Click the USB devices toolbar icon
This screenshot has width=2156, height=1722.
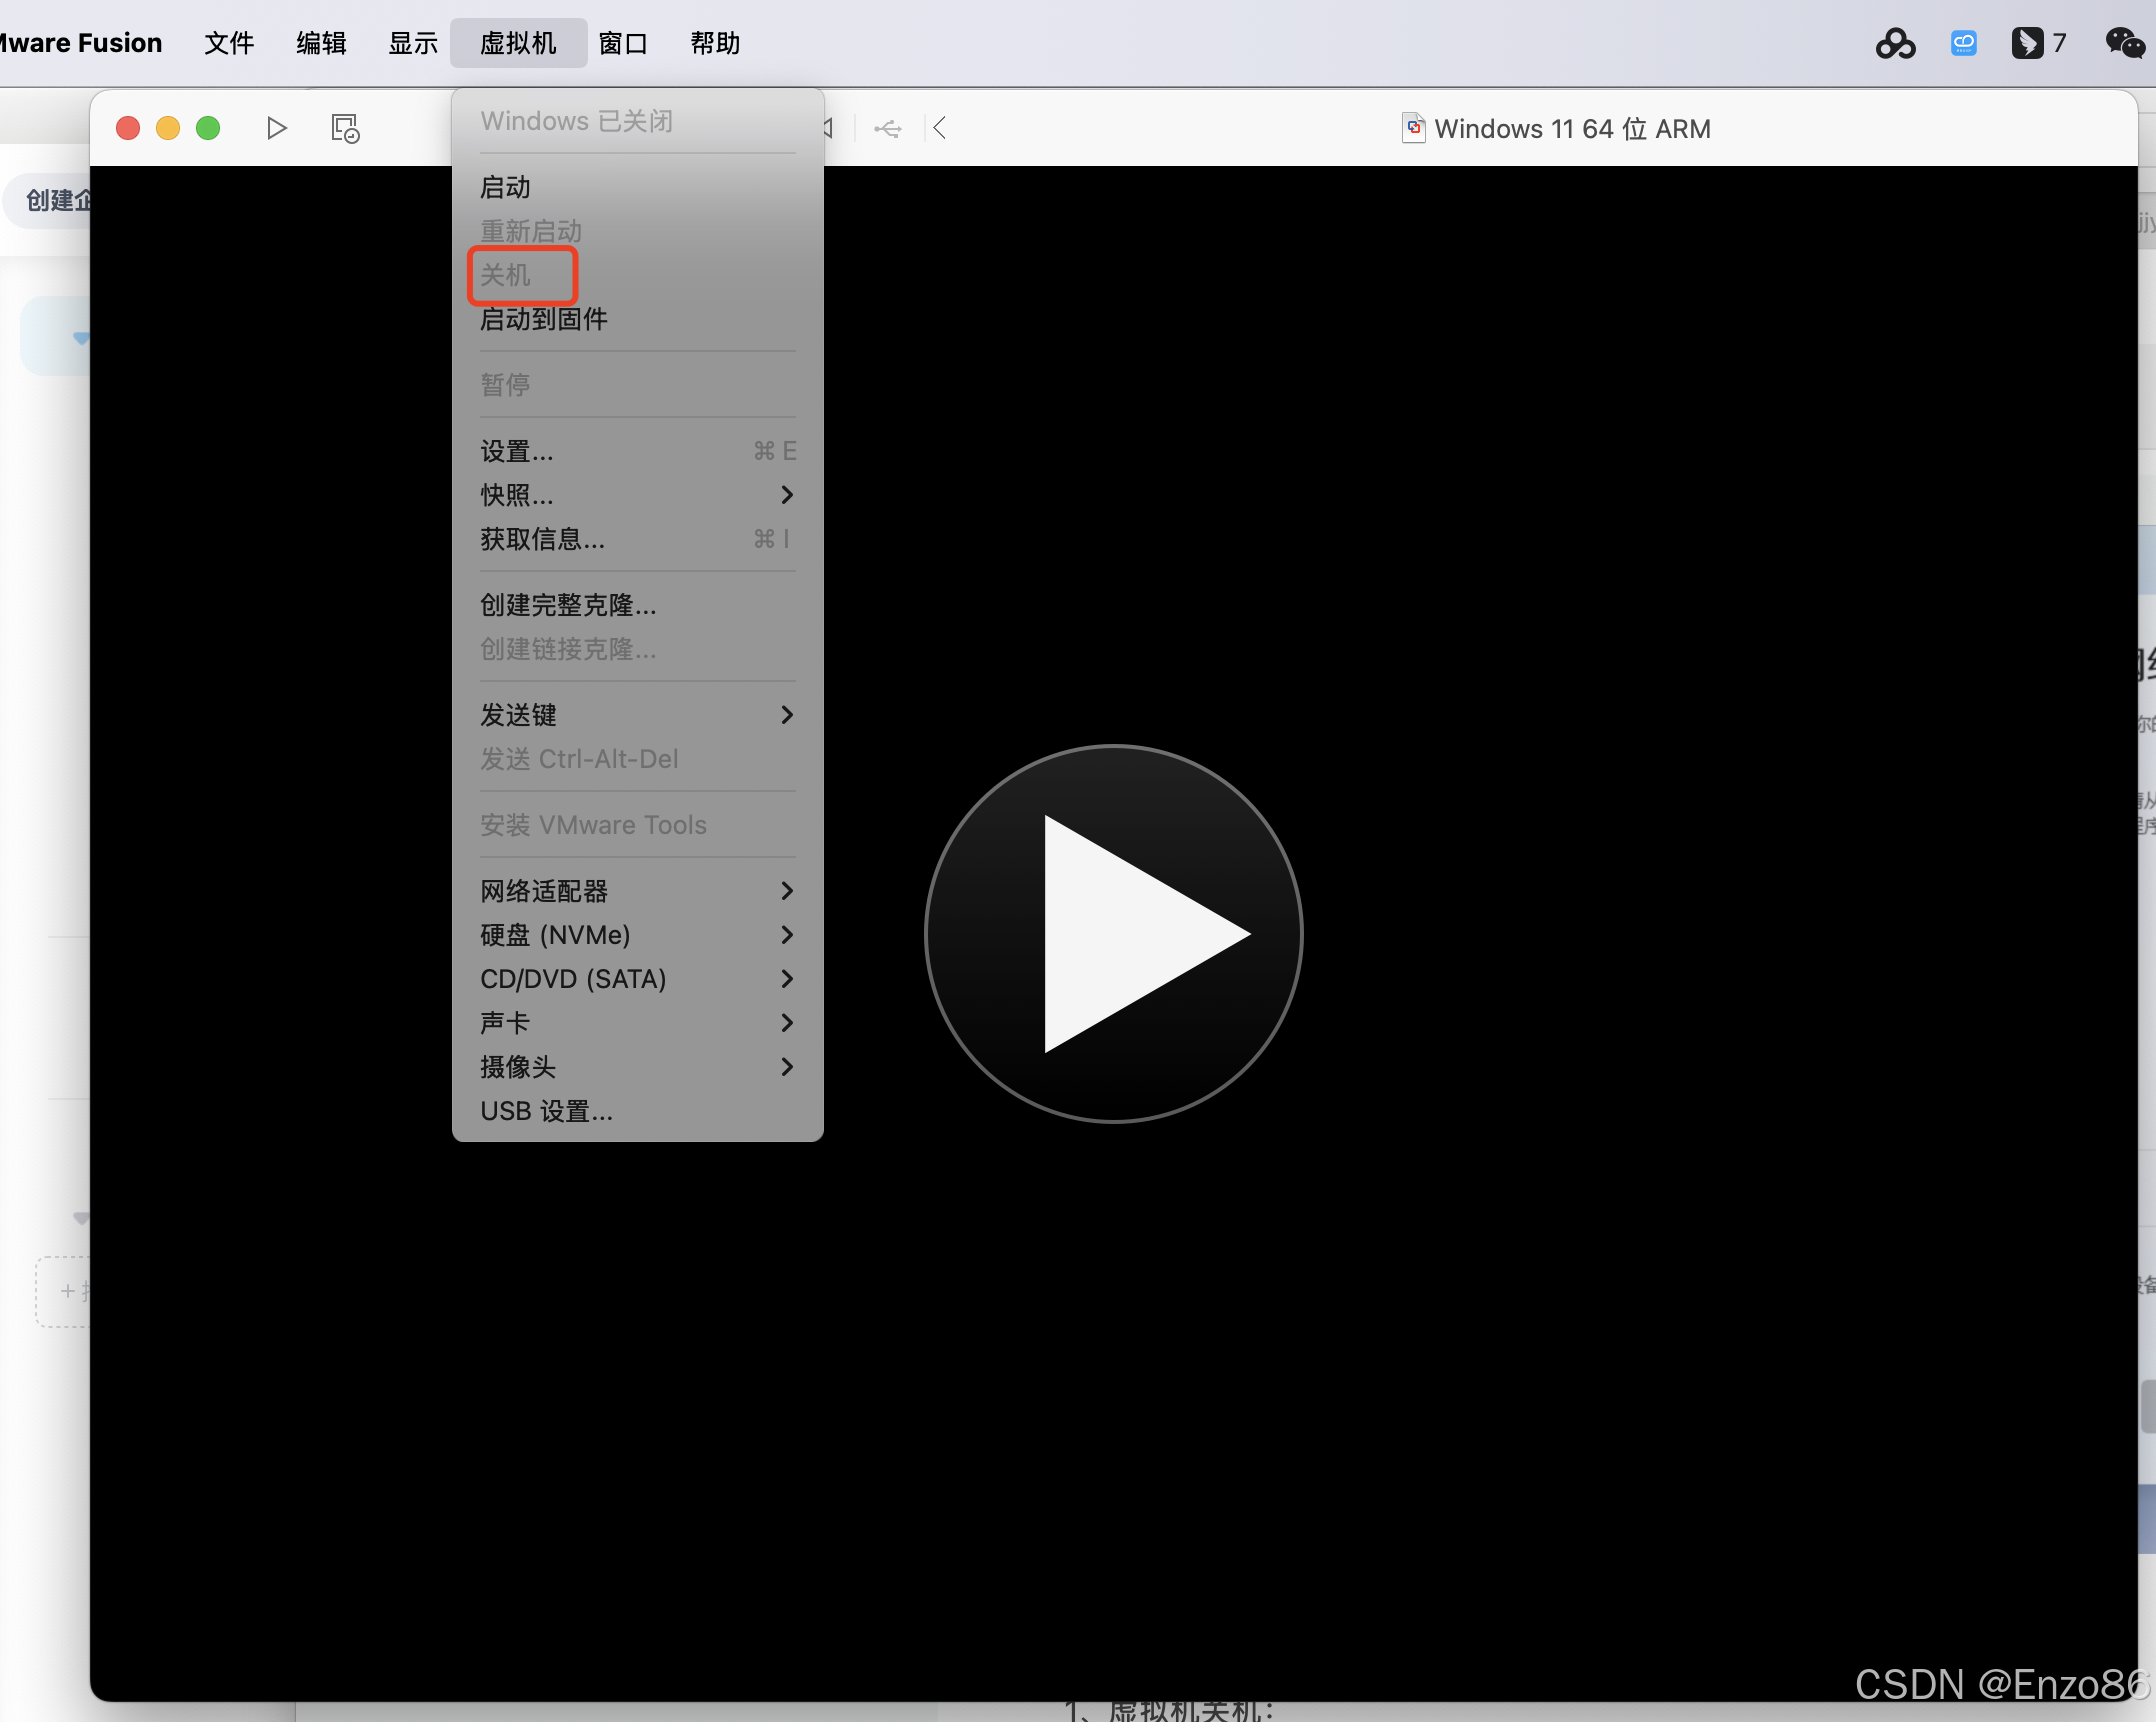(x=887, y=128)
